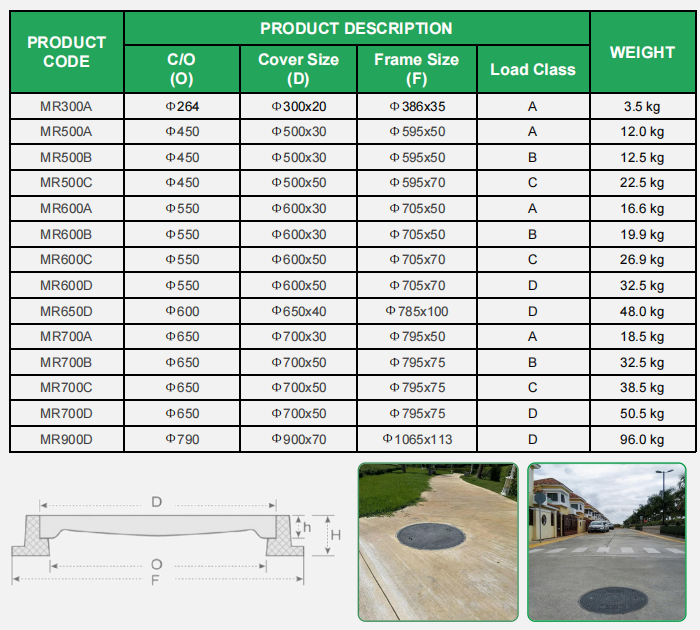700x630 pixels.
Task: Open the street manhole cover photo
Action: 609,541
